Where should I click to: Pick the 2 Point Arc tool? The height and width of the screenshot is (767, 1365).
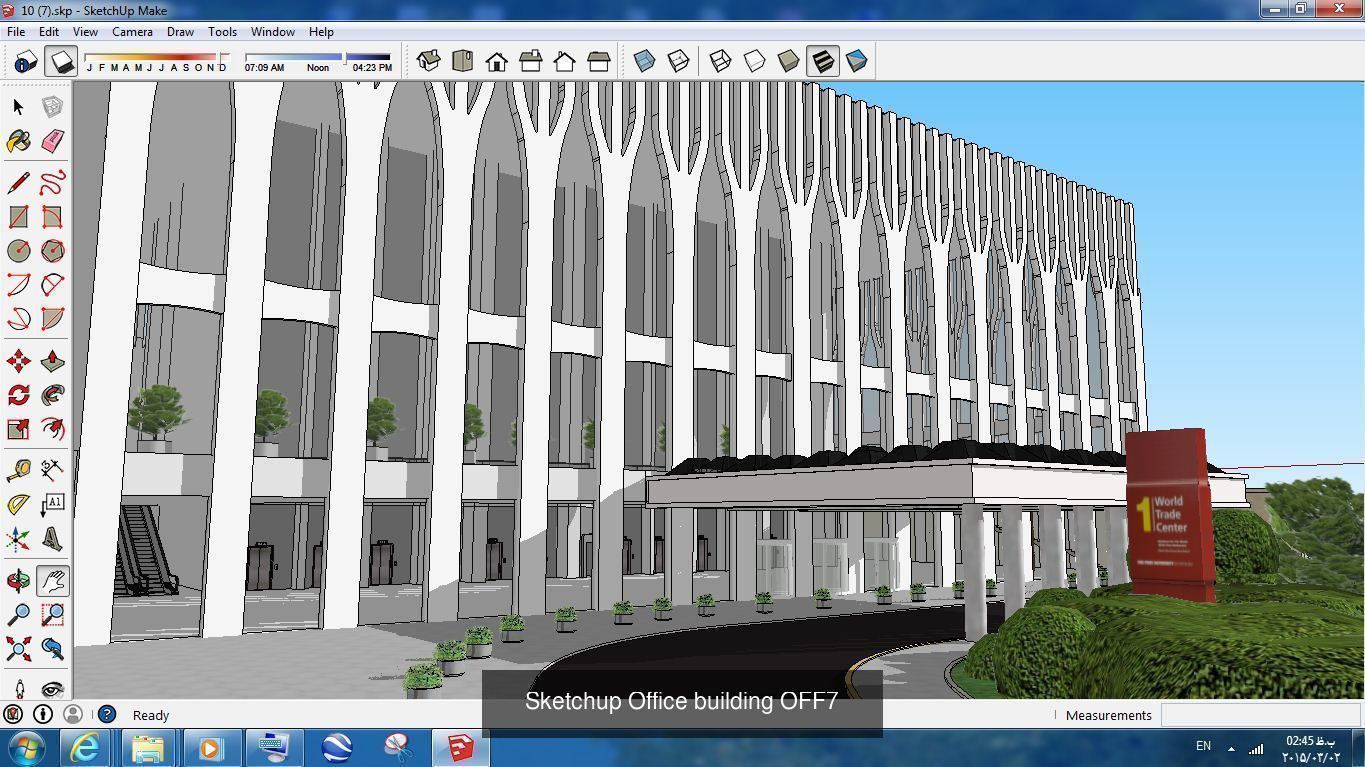(52, 285)
